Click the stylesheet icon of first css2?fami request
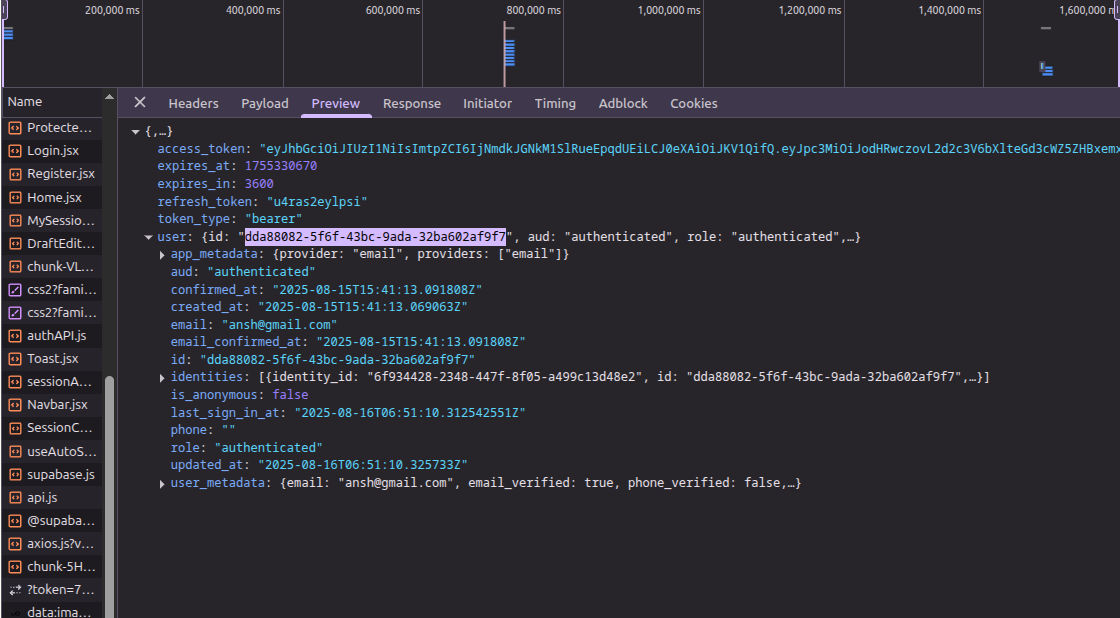Viewport: 1120px width, 618px height. (x=14, y=289)
